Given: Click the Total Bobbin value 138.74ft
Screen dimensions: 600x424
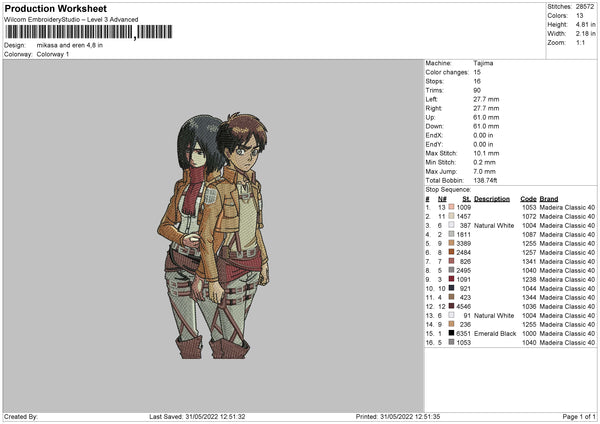Looking at the screenshot, I should [x=485, y=180].
